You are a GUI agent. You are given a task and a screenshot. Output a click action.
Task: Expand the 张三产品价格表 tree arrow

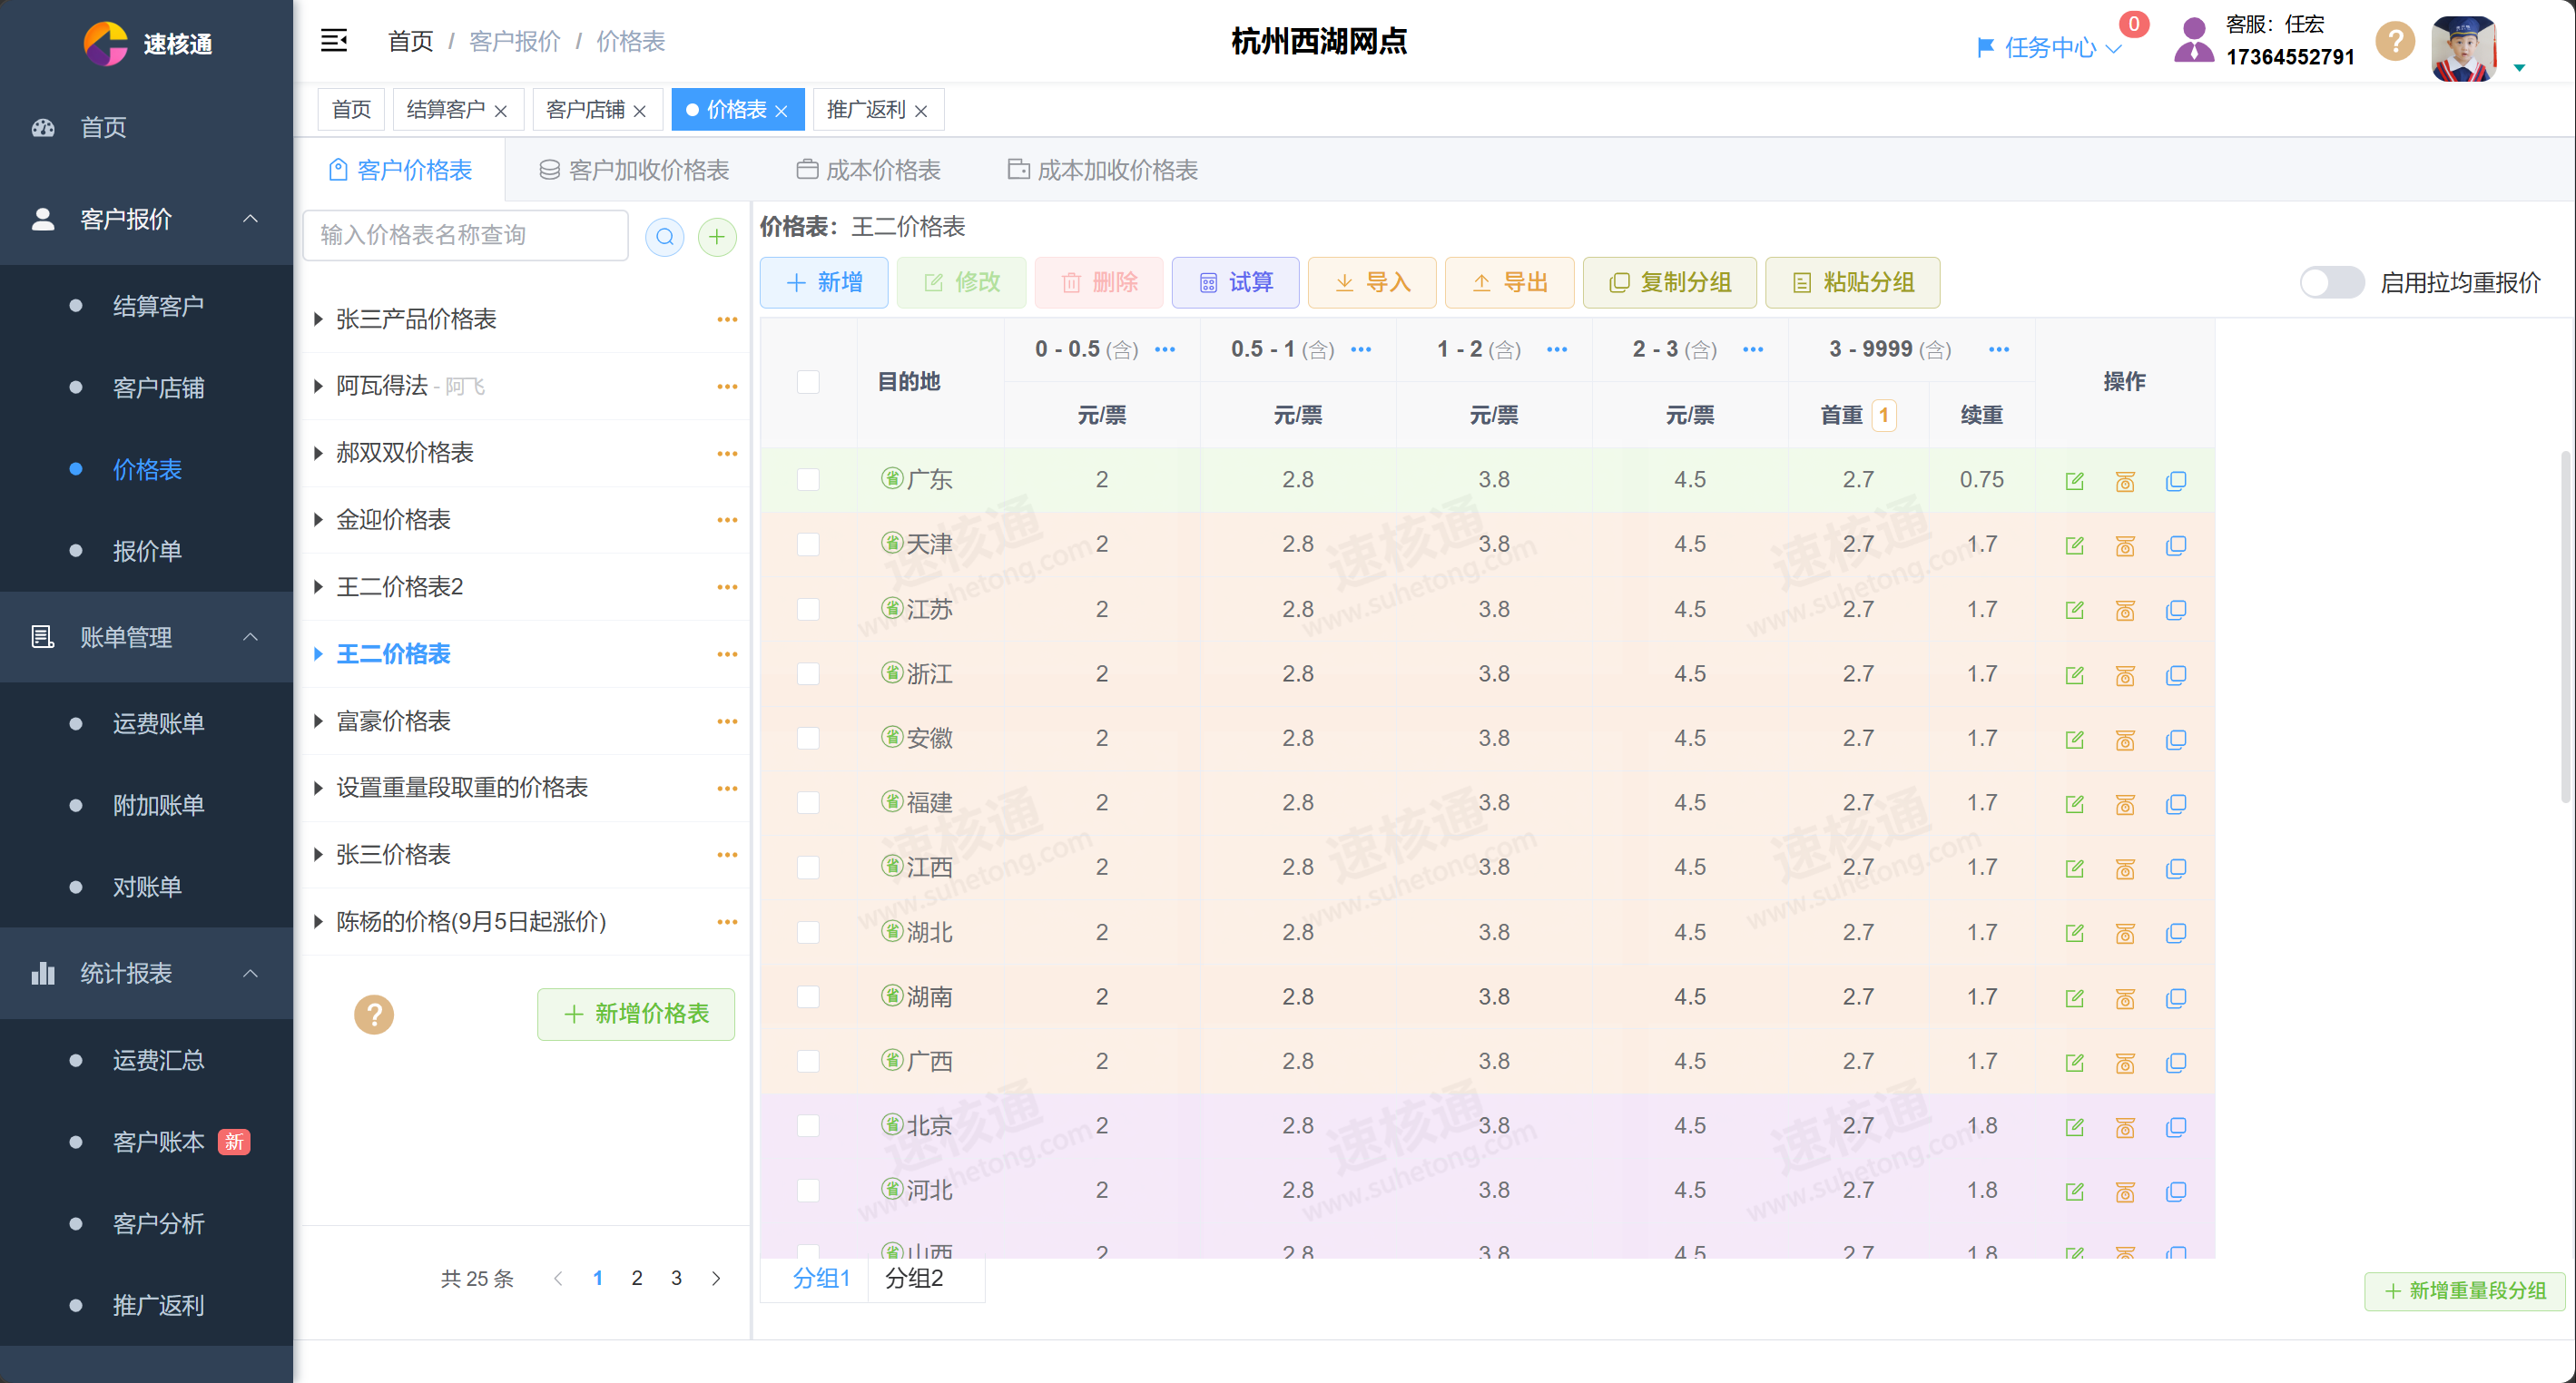point(318,319)
